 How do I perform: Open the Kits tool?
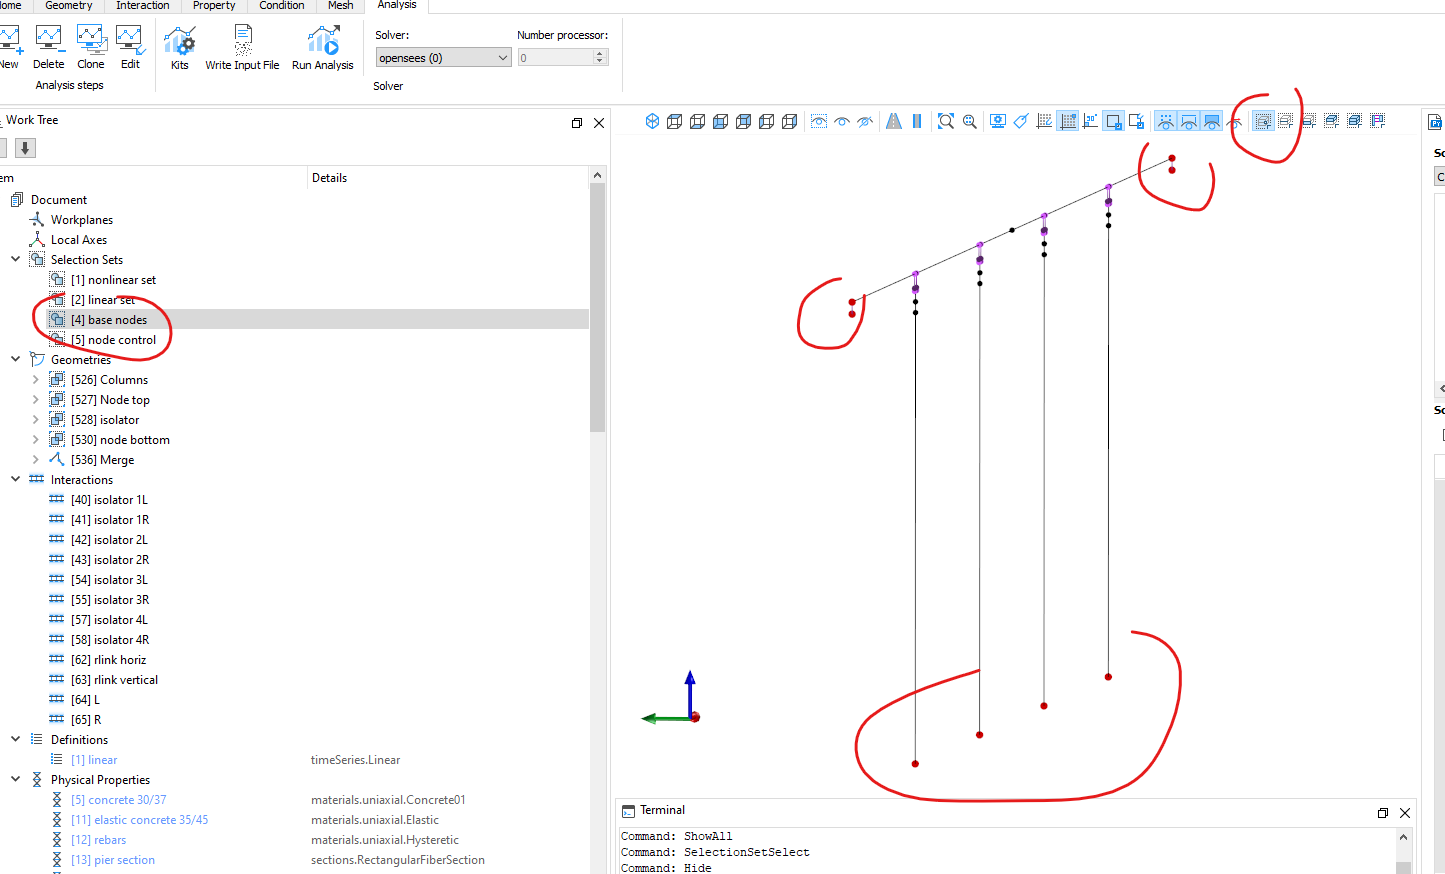179,48
